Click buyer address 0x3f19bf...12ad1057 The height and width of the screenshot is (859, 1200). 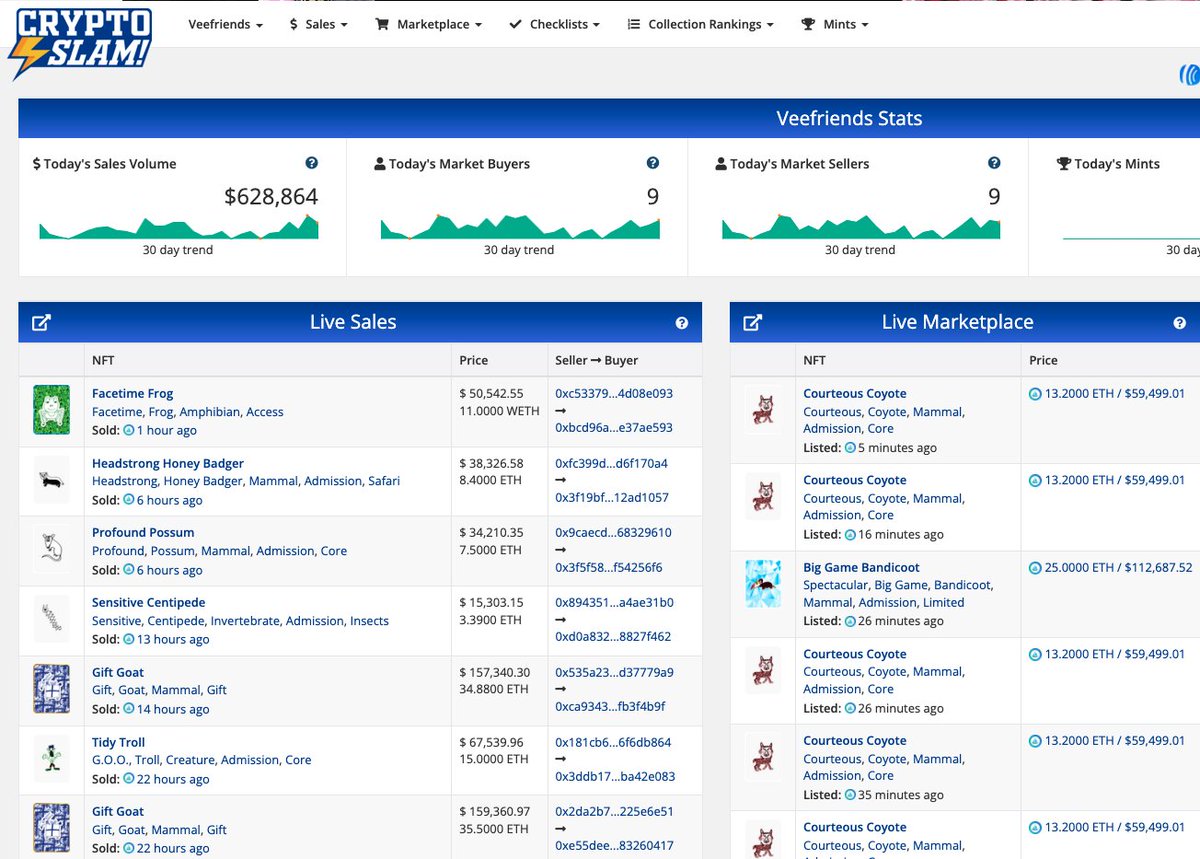[x=612, y=498]
